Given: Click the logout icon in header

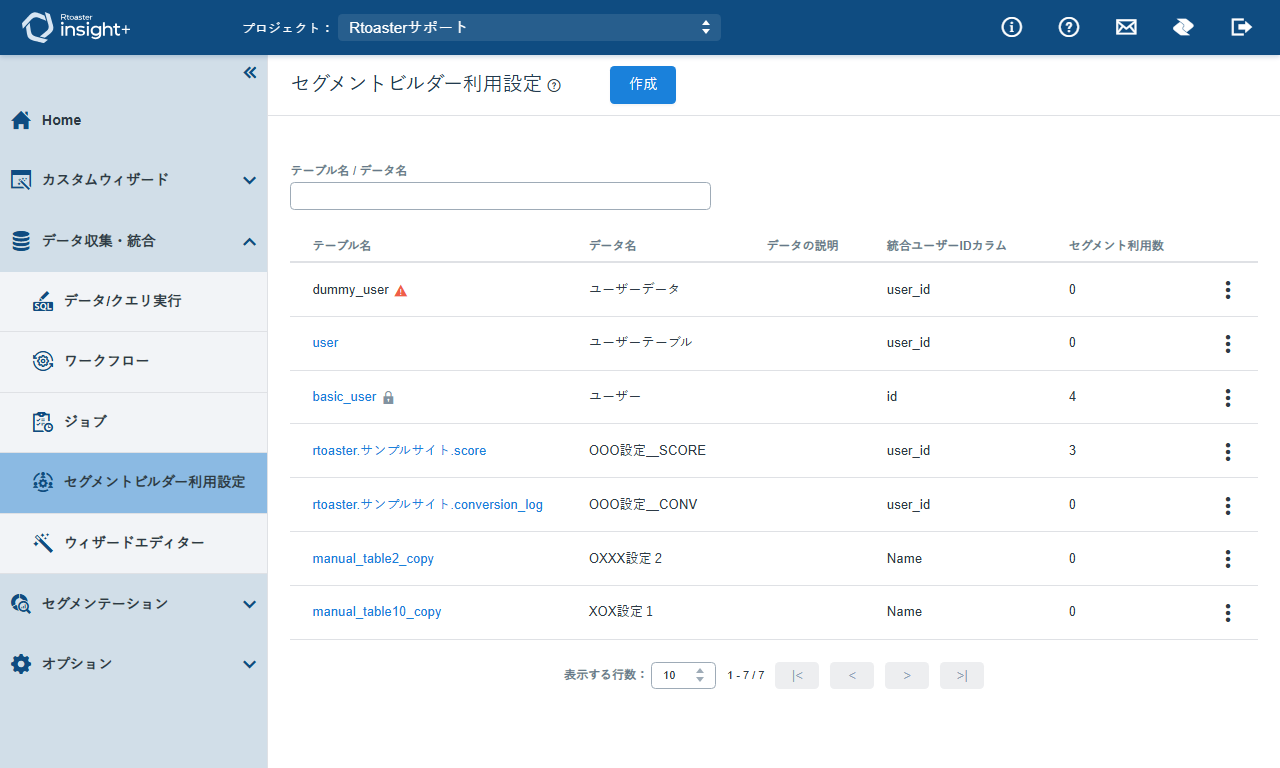Looking at the screenshot, I should [1241, 27].
